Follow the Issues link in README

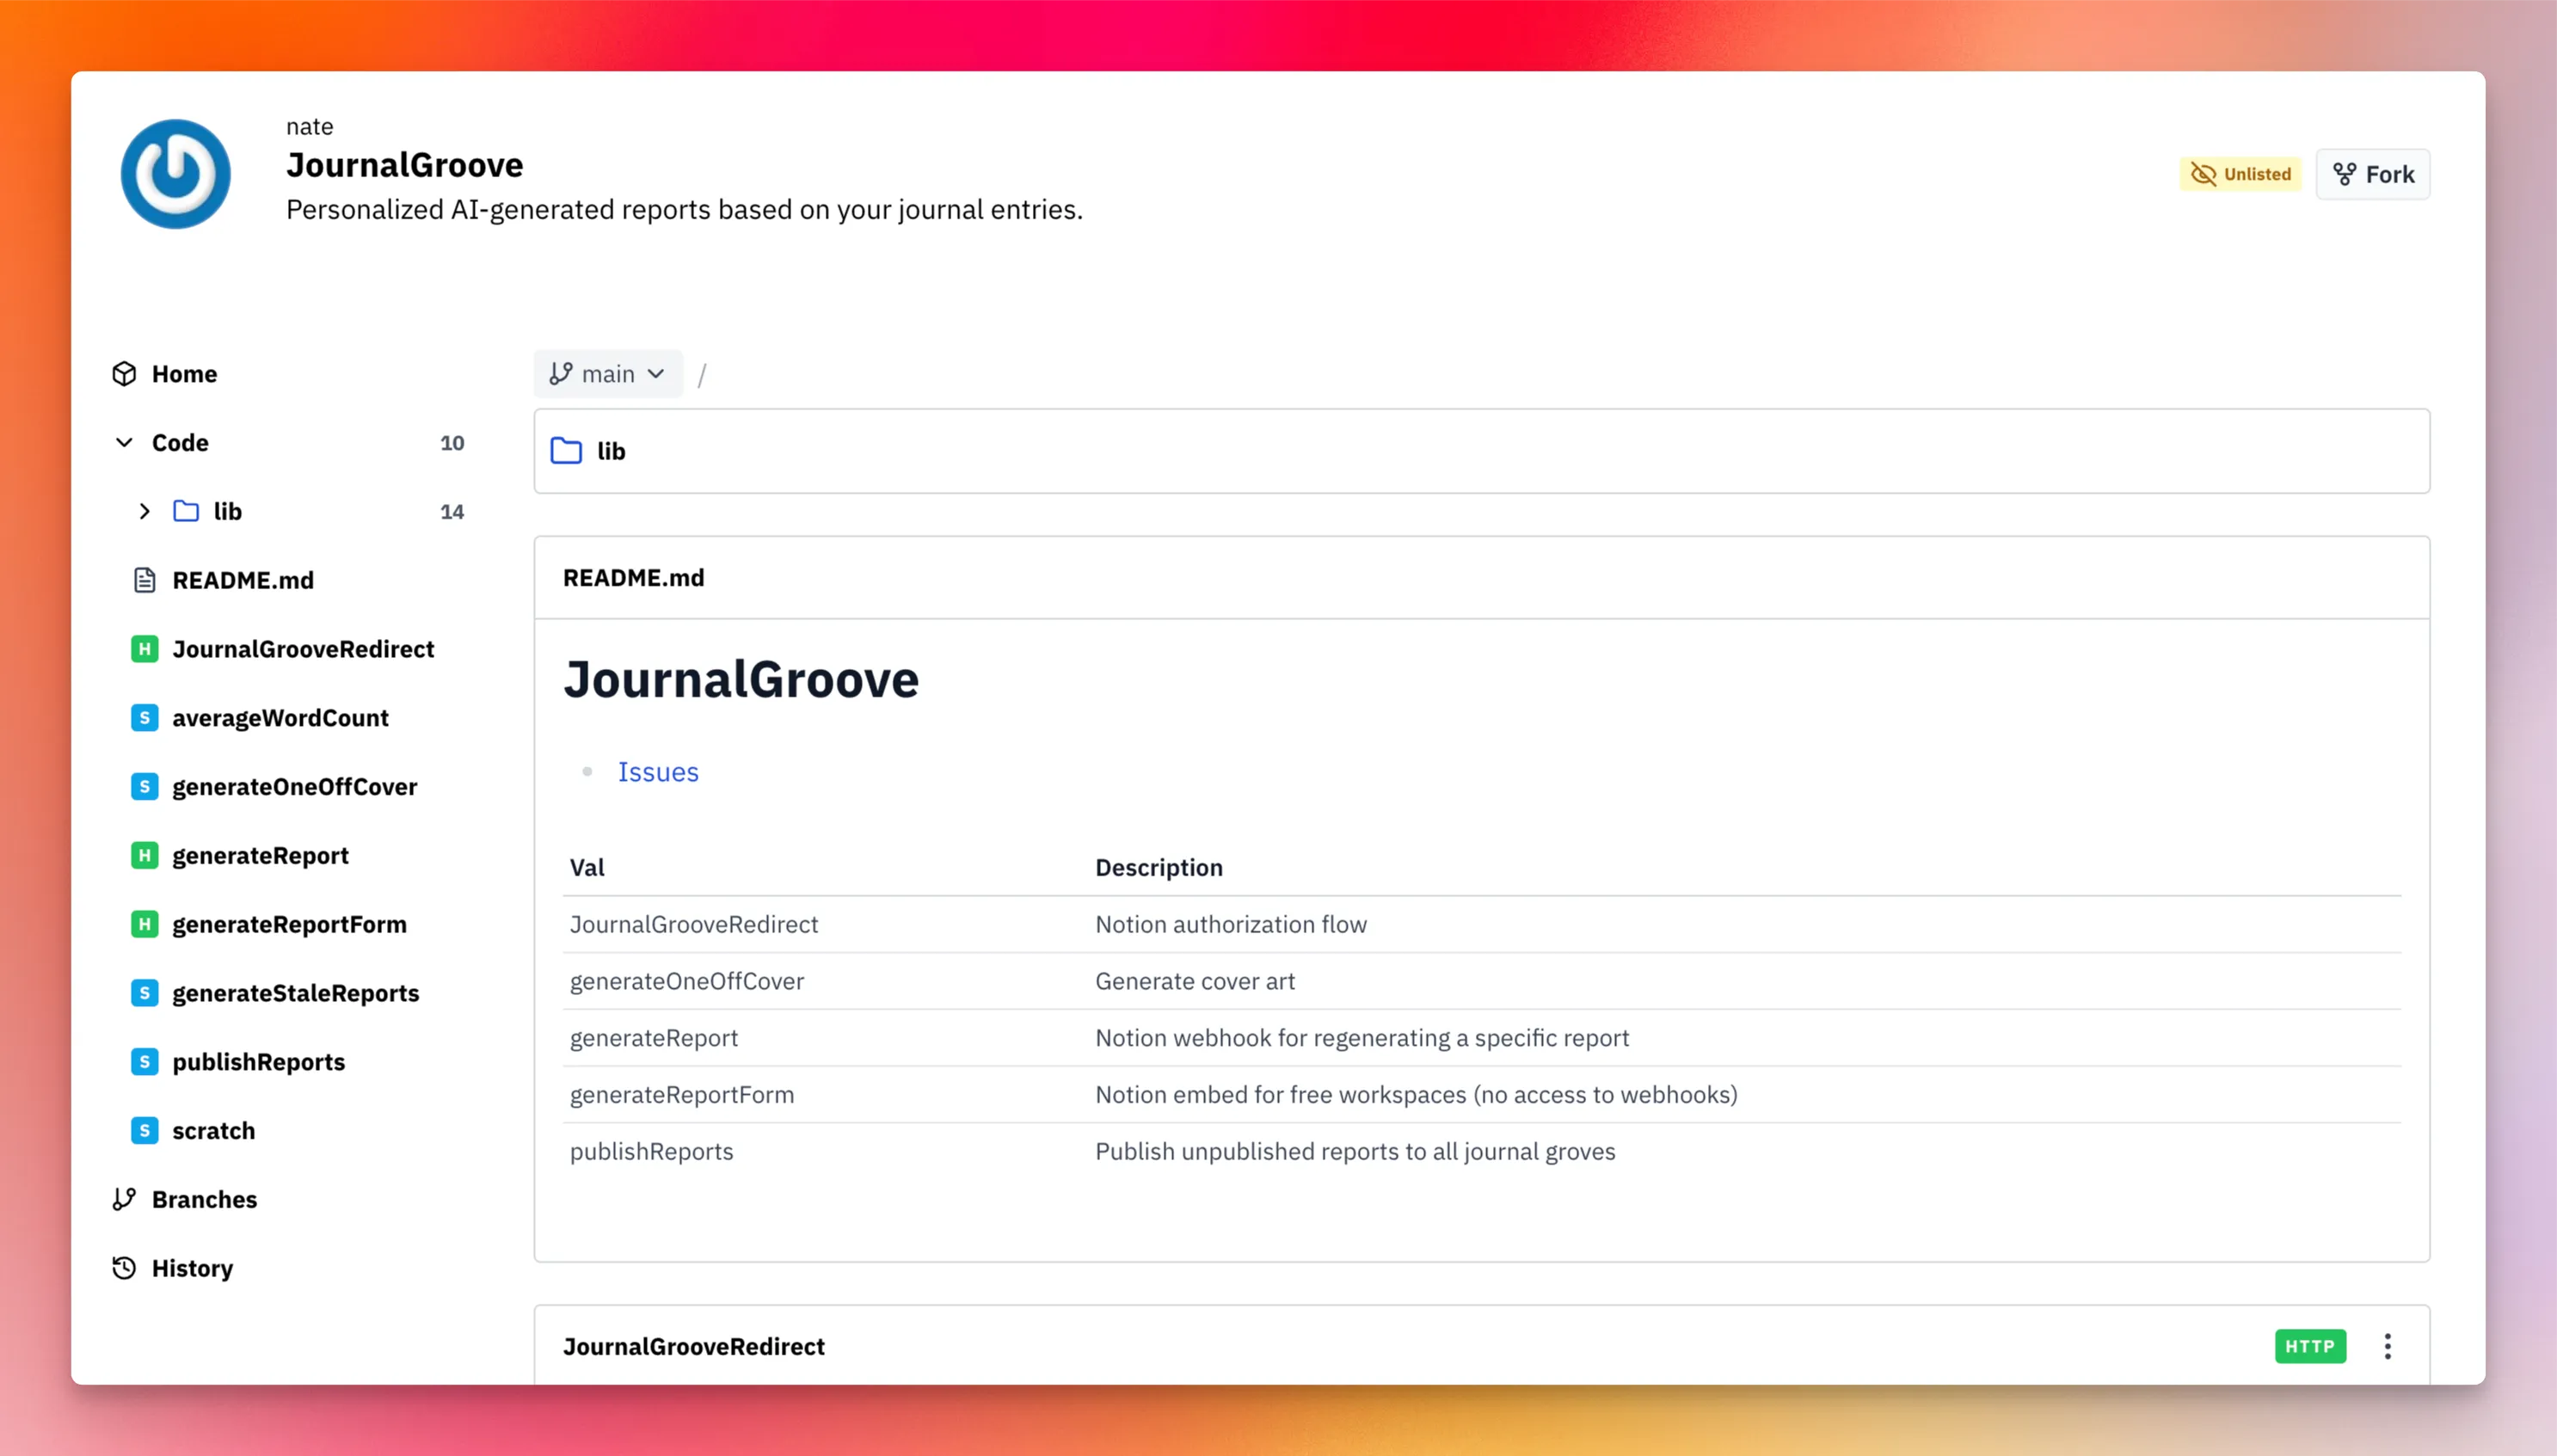(x=657, y=772)
